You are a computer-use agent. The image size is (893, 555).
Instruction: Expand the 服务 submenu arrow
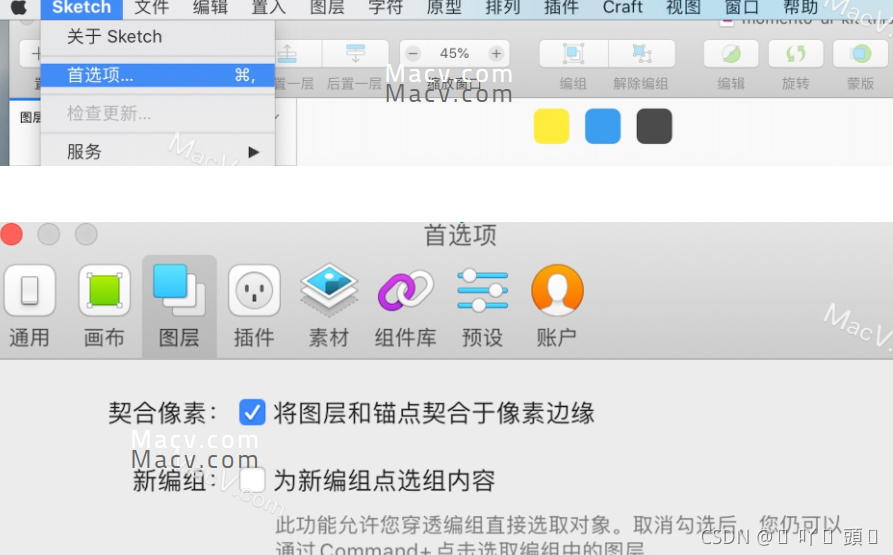point(254,152)
